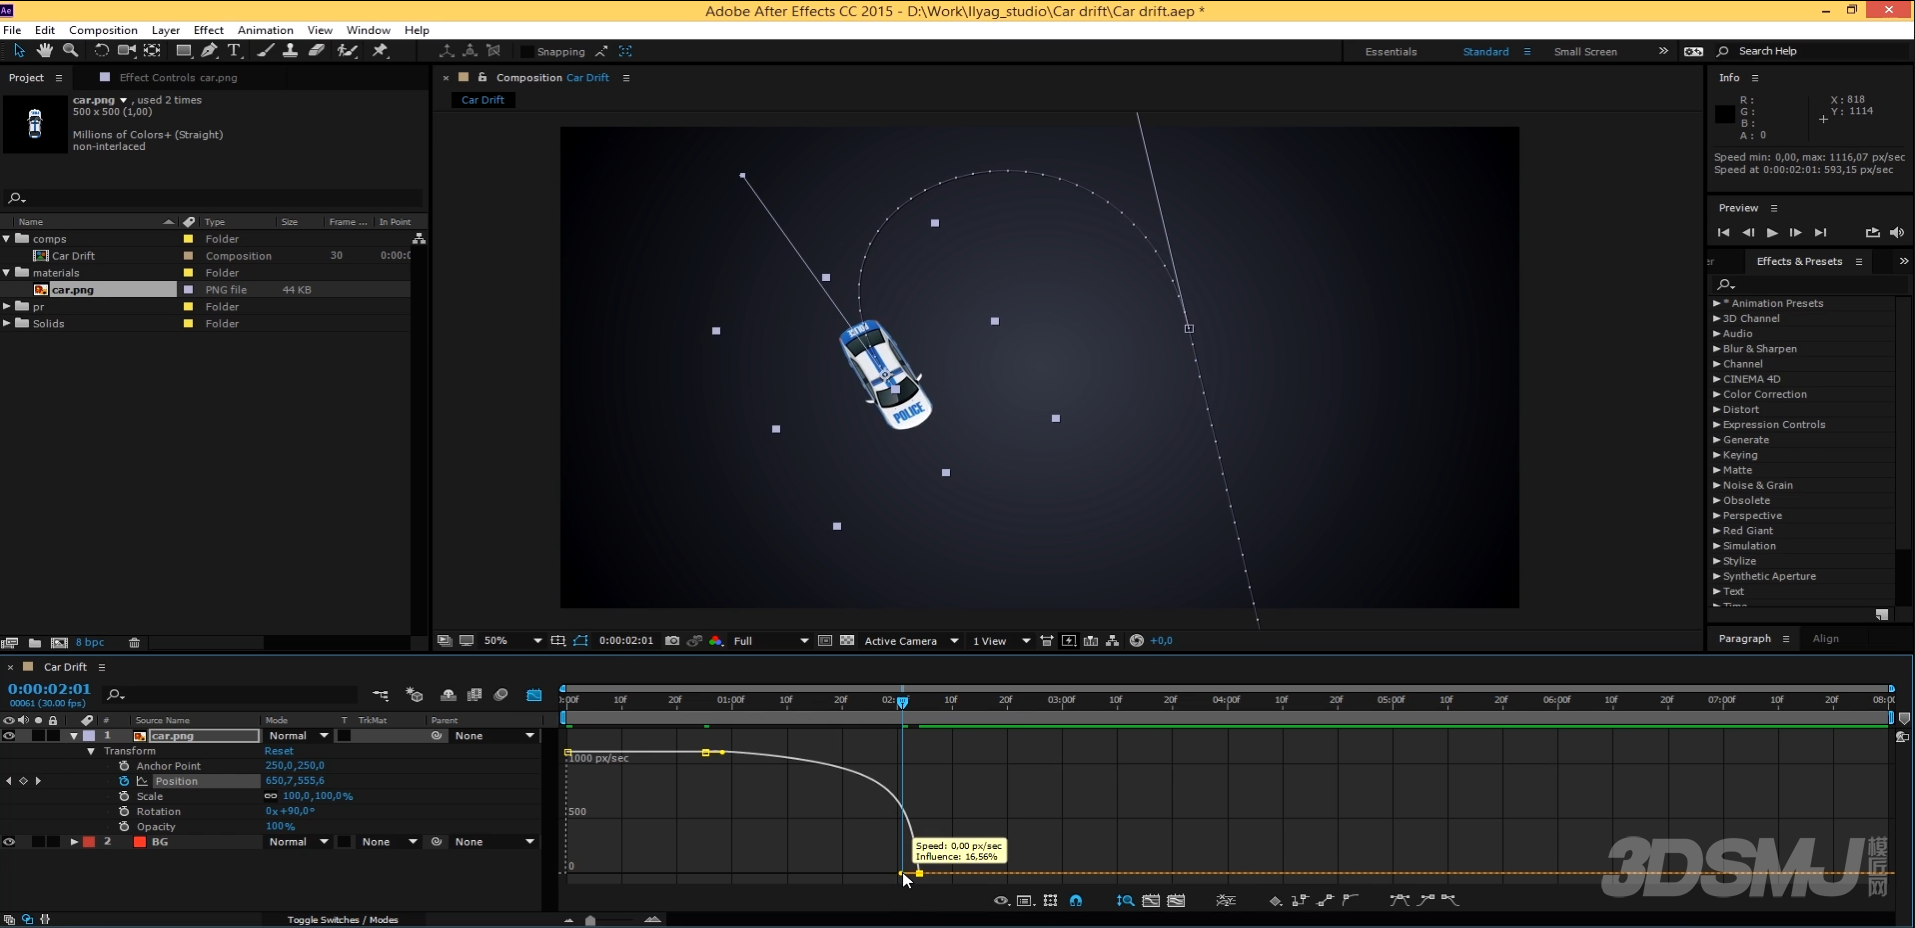The height and width of the screenshot is (928, 1915).
Task: Select the Unified Camera tool
Action: [127, 50]
